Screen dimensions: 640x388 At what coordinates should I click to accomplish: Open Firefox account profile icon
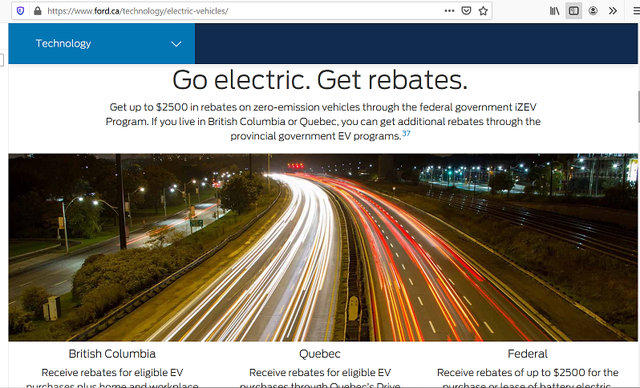click(x=593, y=11)
